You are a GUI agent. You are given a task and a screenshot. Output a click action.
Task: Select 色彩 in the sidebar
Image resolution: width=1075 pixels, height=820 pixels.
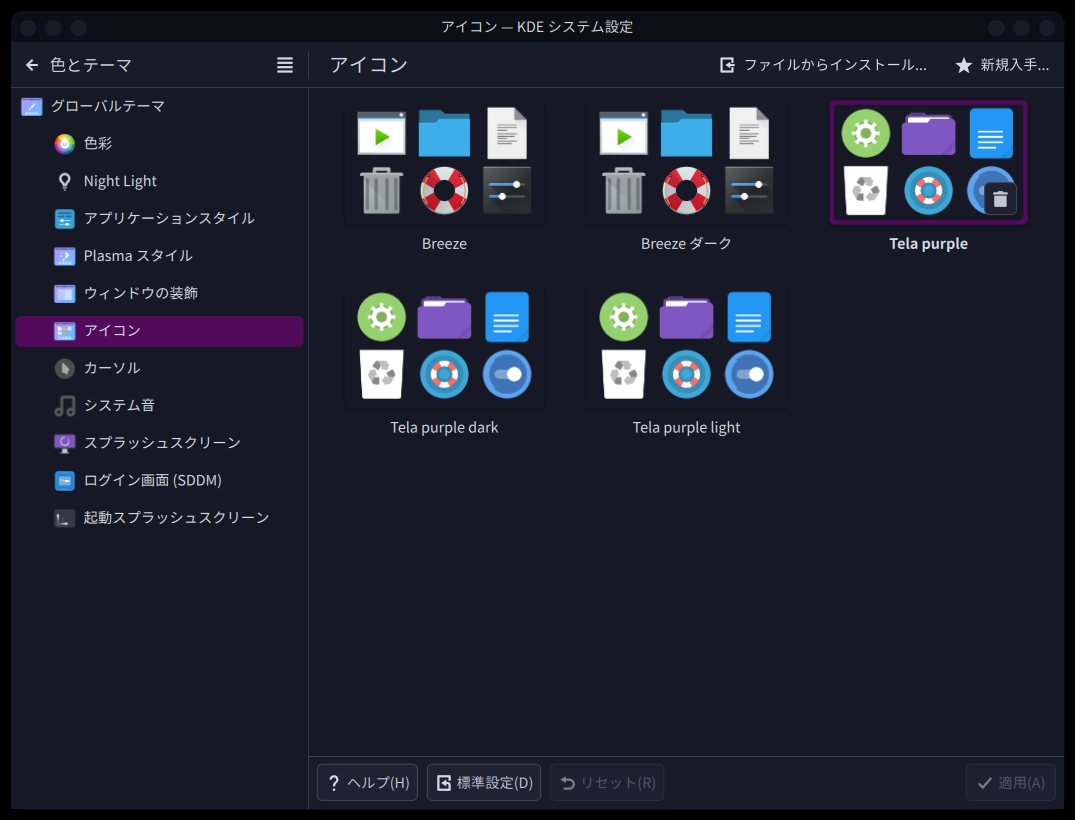159,143
